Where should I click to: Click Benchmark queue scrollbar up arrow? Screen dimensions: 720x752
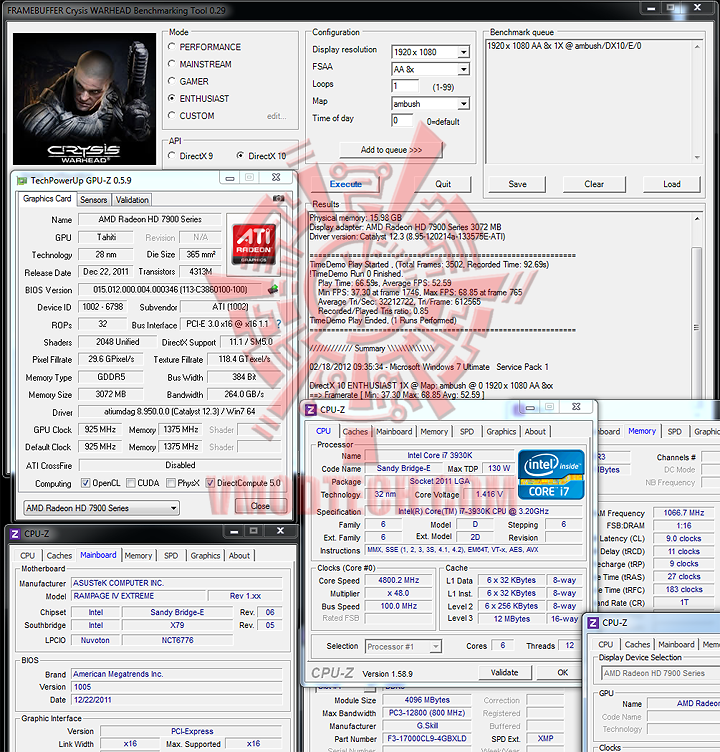click(697, 46)
